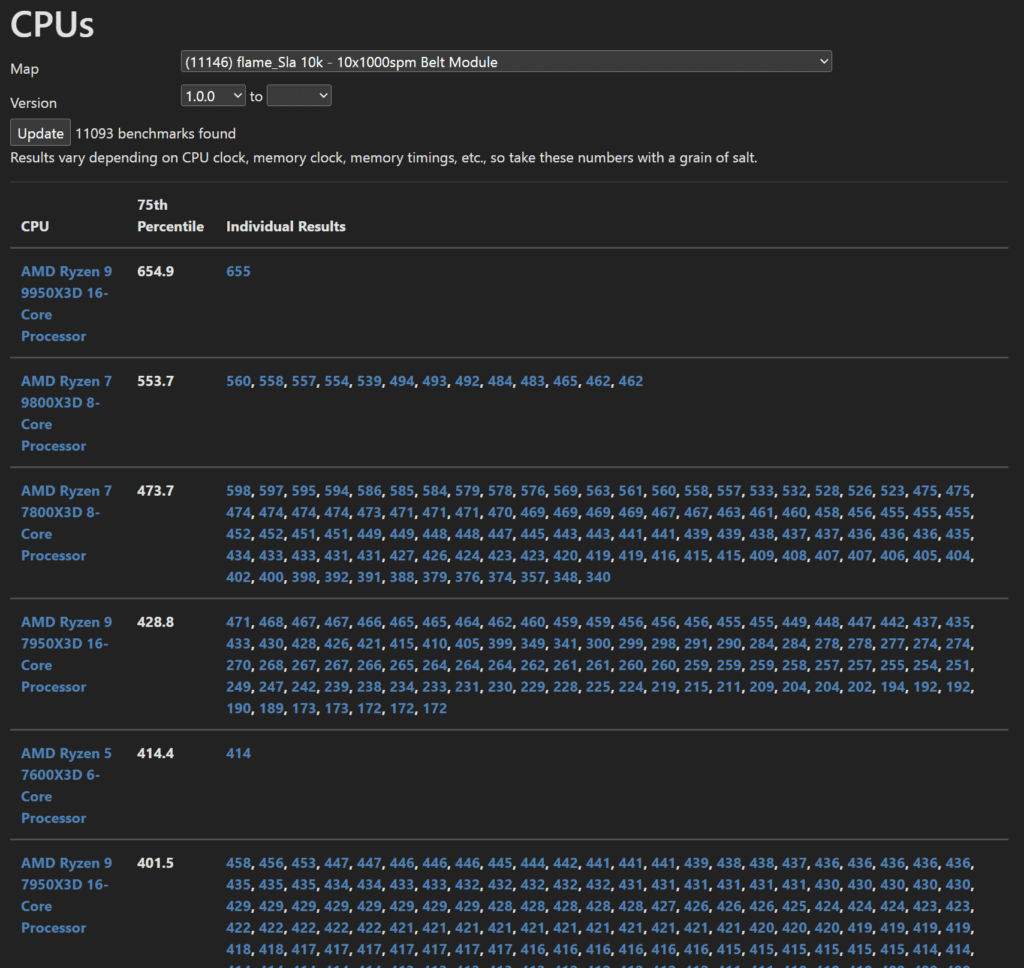Select the 401.5 percentile value

[x=155, y=863]
